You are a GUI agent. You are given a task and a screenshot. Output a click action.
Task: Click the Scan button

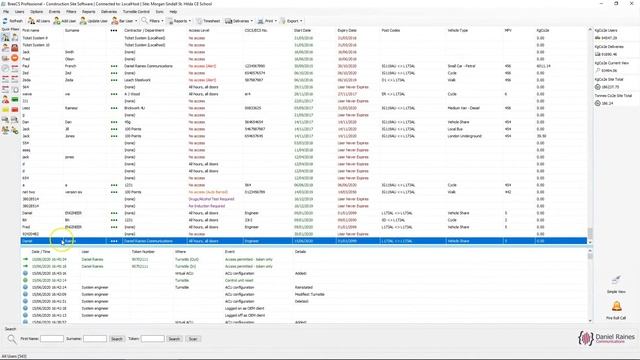coord(193,339)
